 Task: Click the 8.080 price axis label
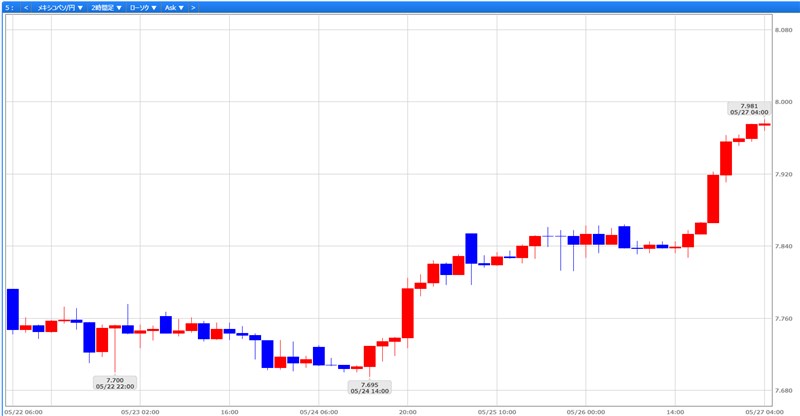tap(783, 30)
